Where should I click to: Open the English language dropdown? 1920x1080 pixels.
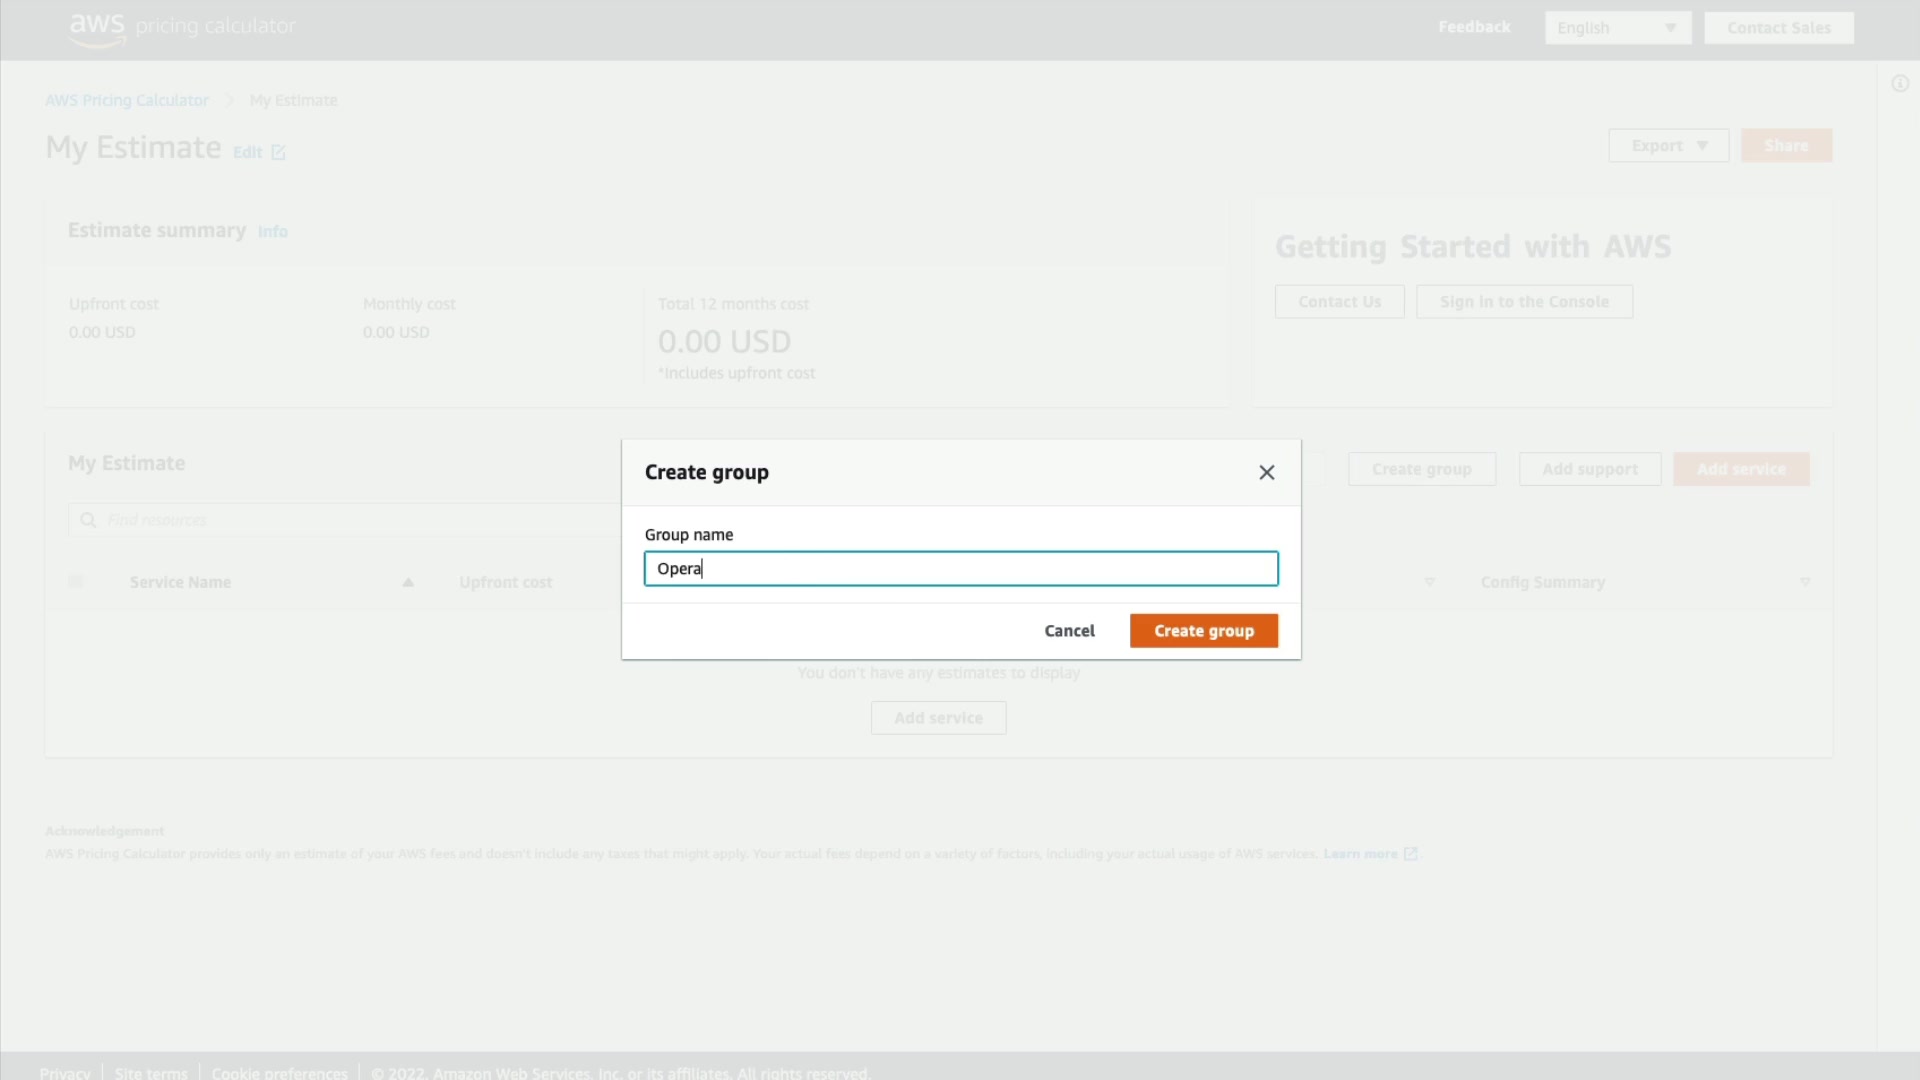click(1617, 28)
